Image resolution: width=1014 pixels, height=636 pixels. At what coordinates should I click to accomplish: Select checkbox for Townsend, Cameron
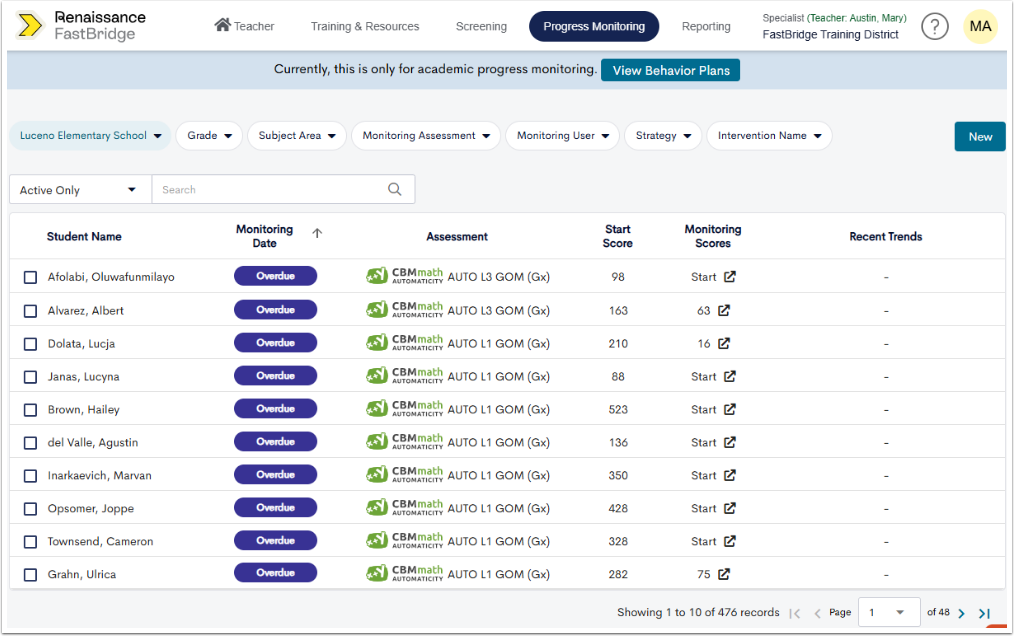[30, 542]
